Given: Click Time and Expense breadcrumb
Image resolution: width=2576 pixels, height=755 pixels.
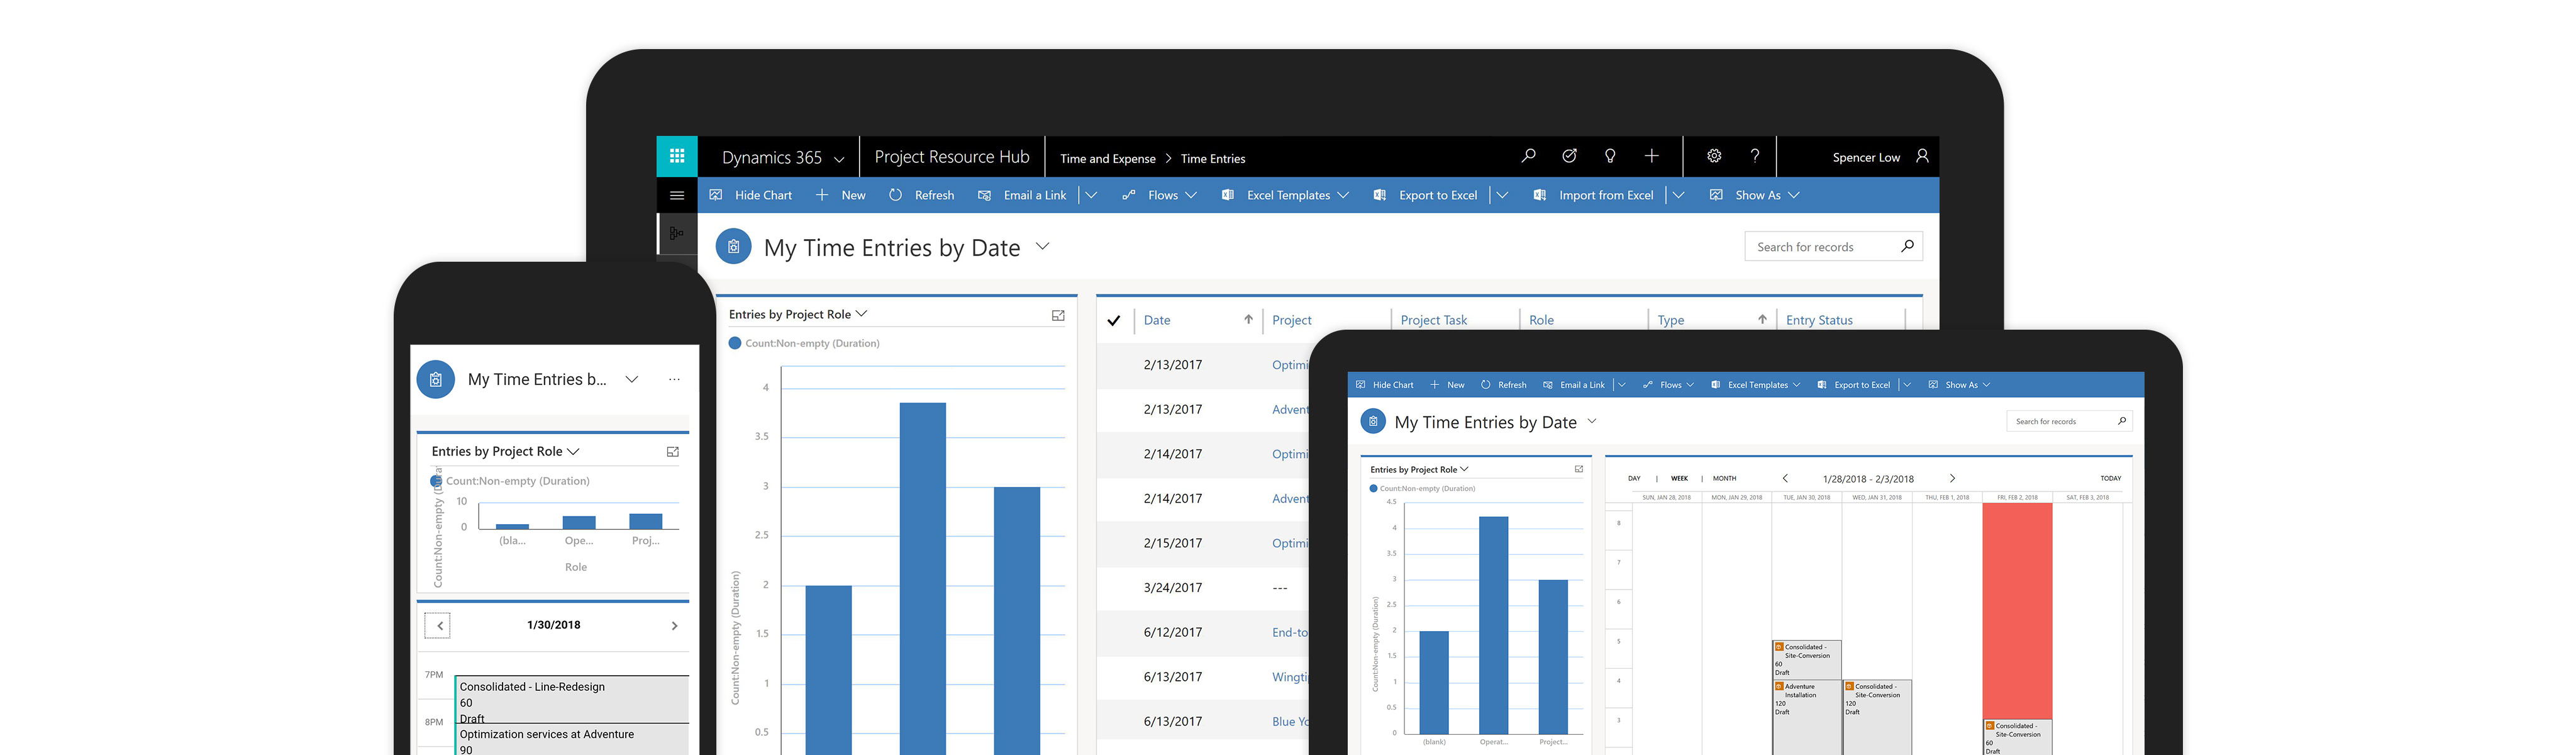Looking at the screenshot, I should pyautogui.click(x=1107, y=159).
